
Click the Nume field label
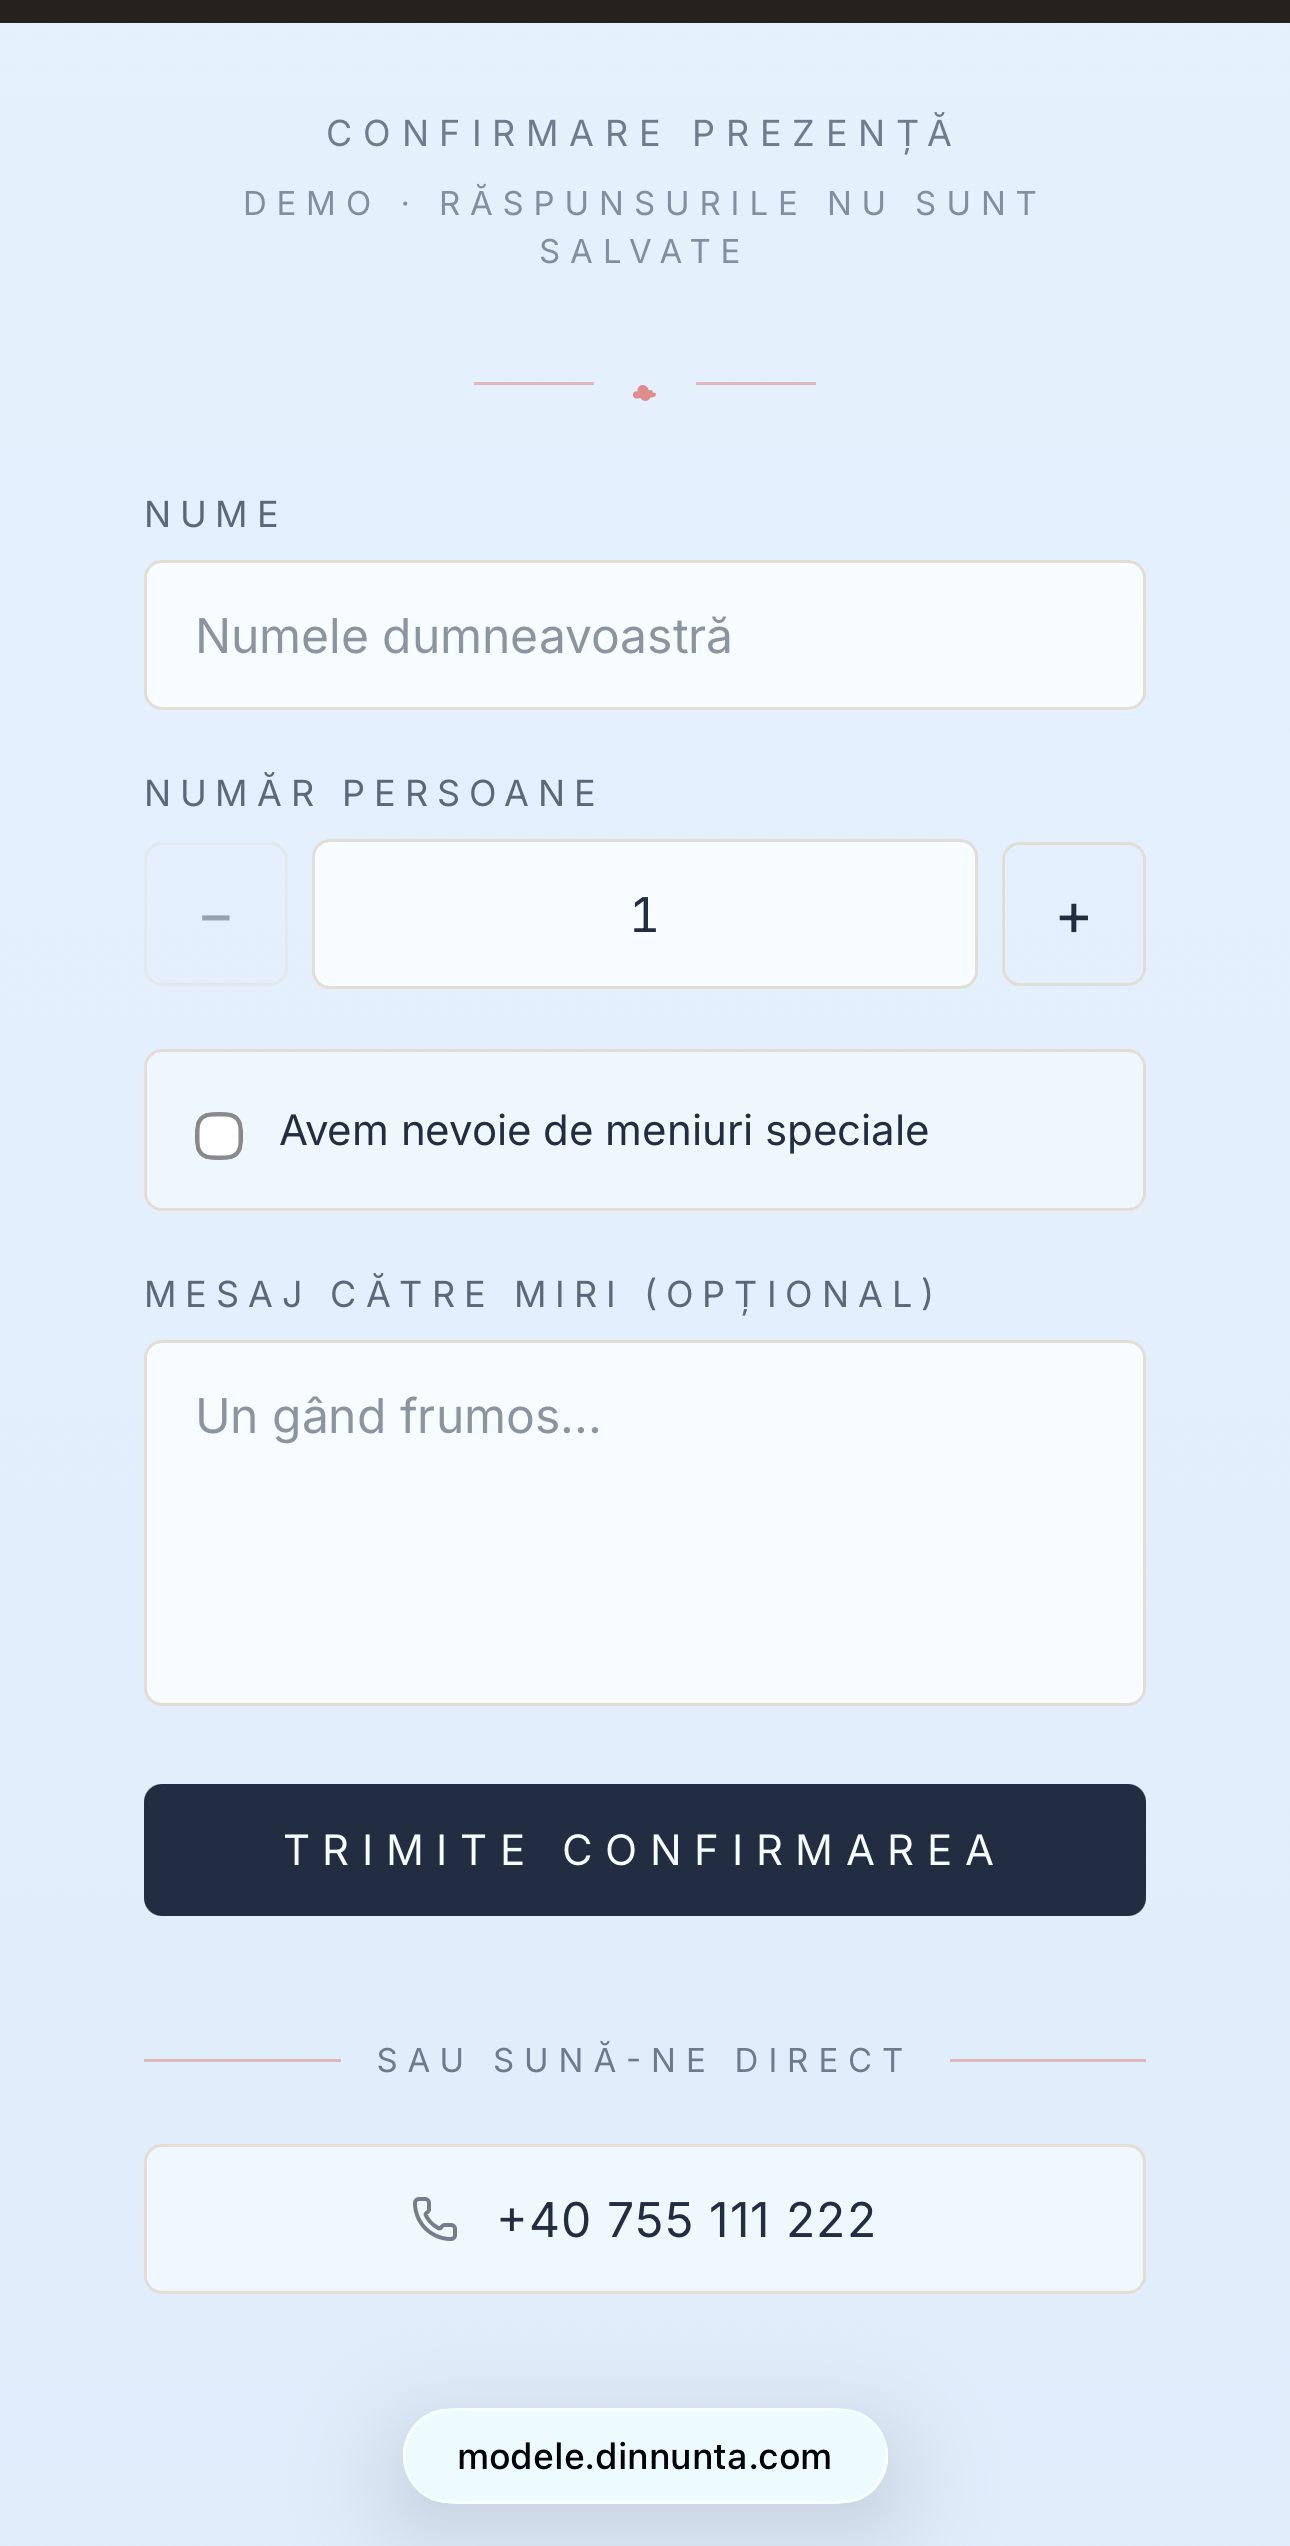pyautogui.click(x=213, y=514)
